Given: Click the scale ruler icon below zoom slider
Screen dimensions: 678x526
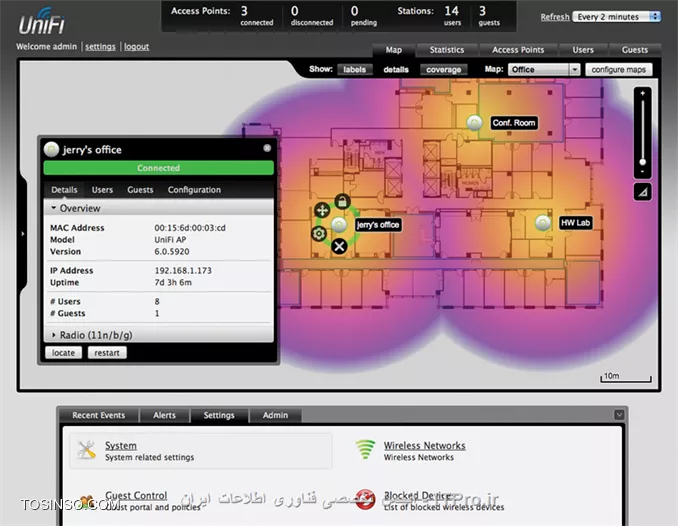Looking at the screenshot, I should (643, 192).
